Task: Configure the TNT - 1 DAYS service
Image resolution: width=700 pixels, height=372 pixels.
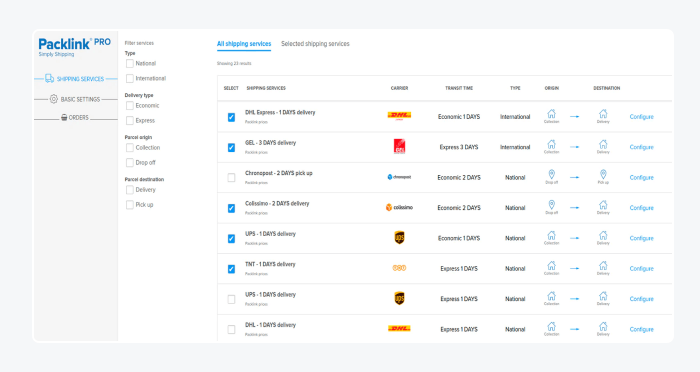Action: click(x=642, y=268)
